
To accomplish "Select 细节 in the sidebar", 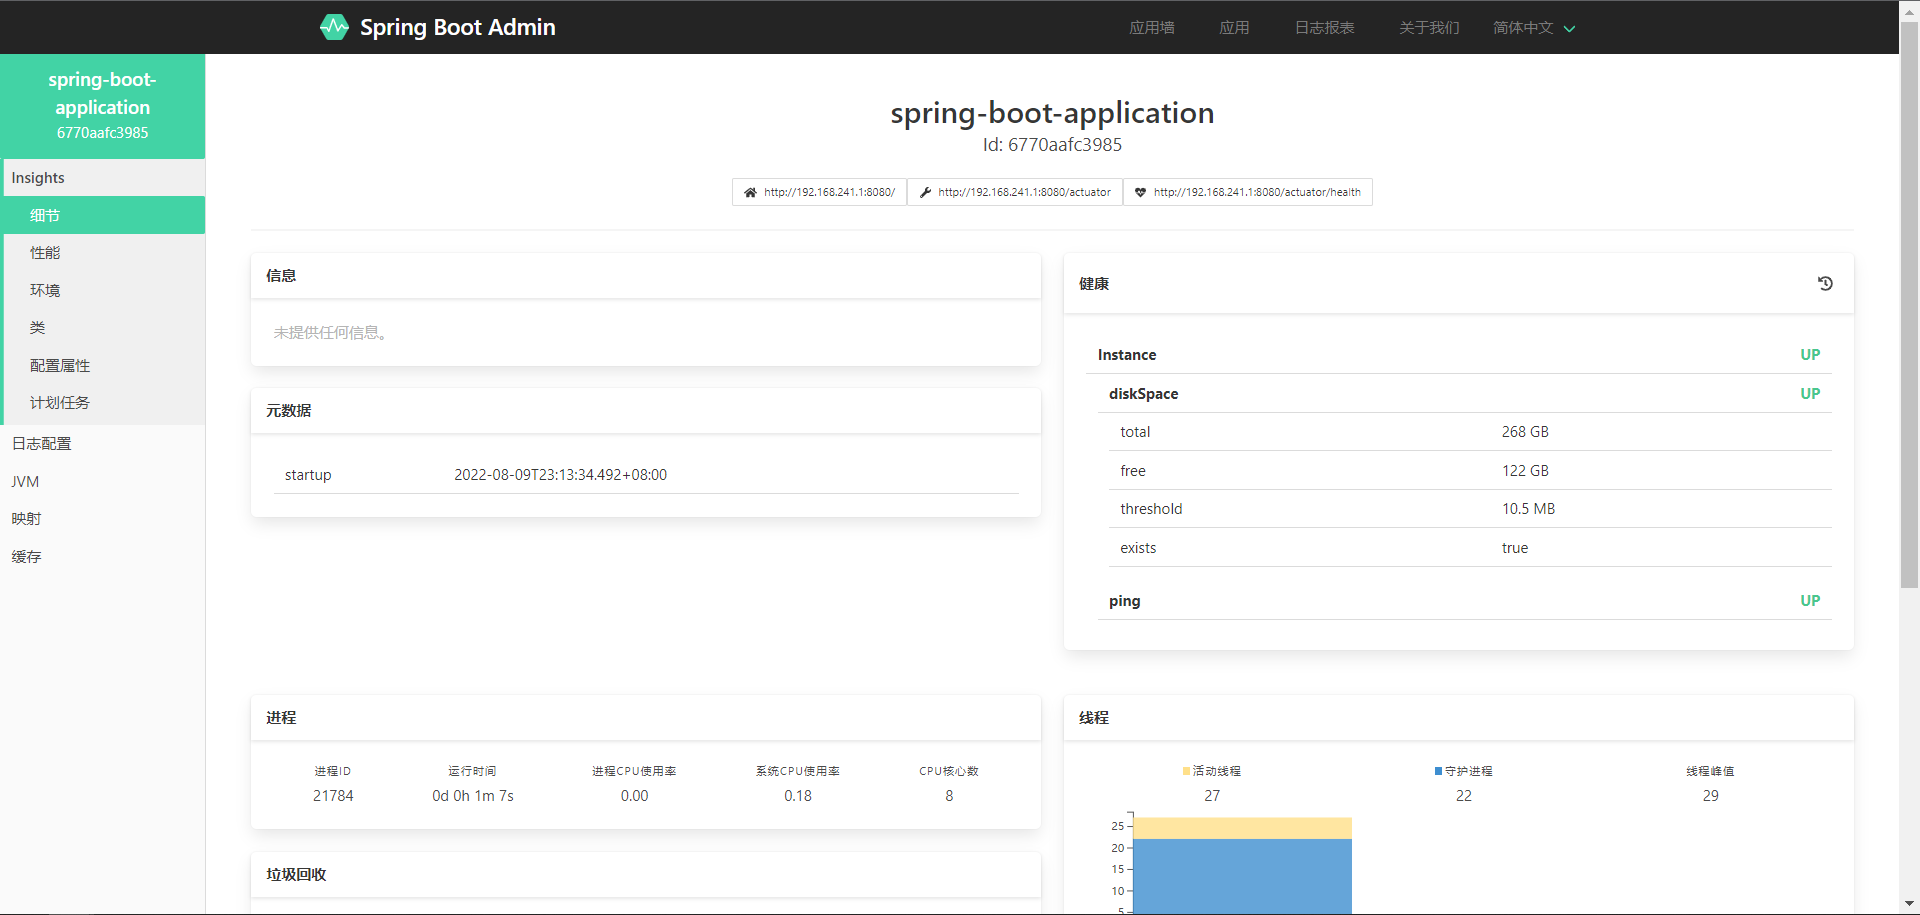I will click(x=103, y=215).
